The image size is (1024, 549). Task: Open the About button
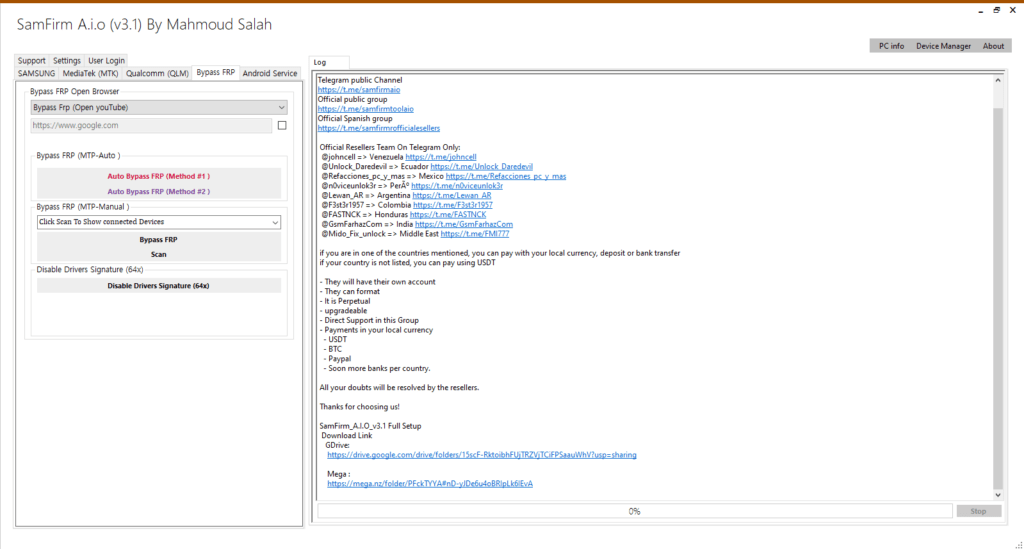click(993, 46)
